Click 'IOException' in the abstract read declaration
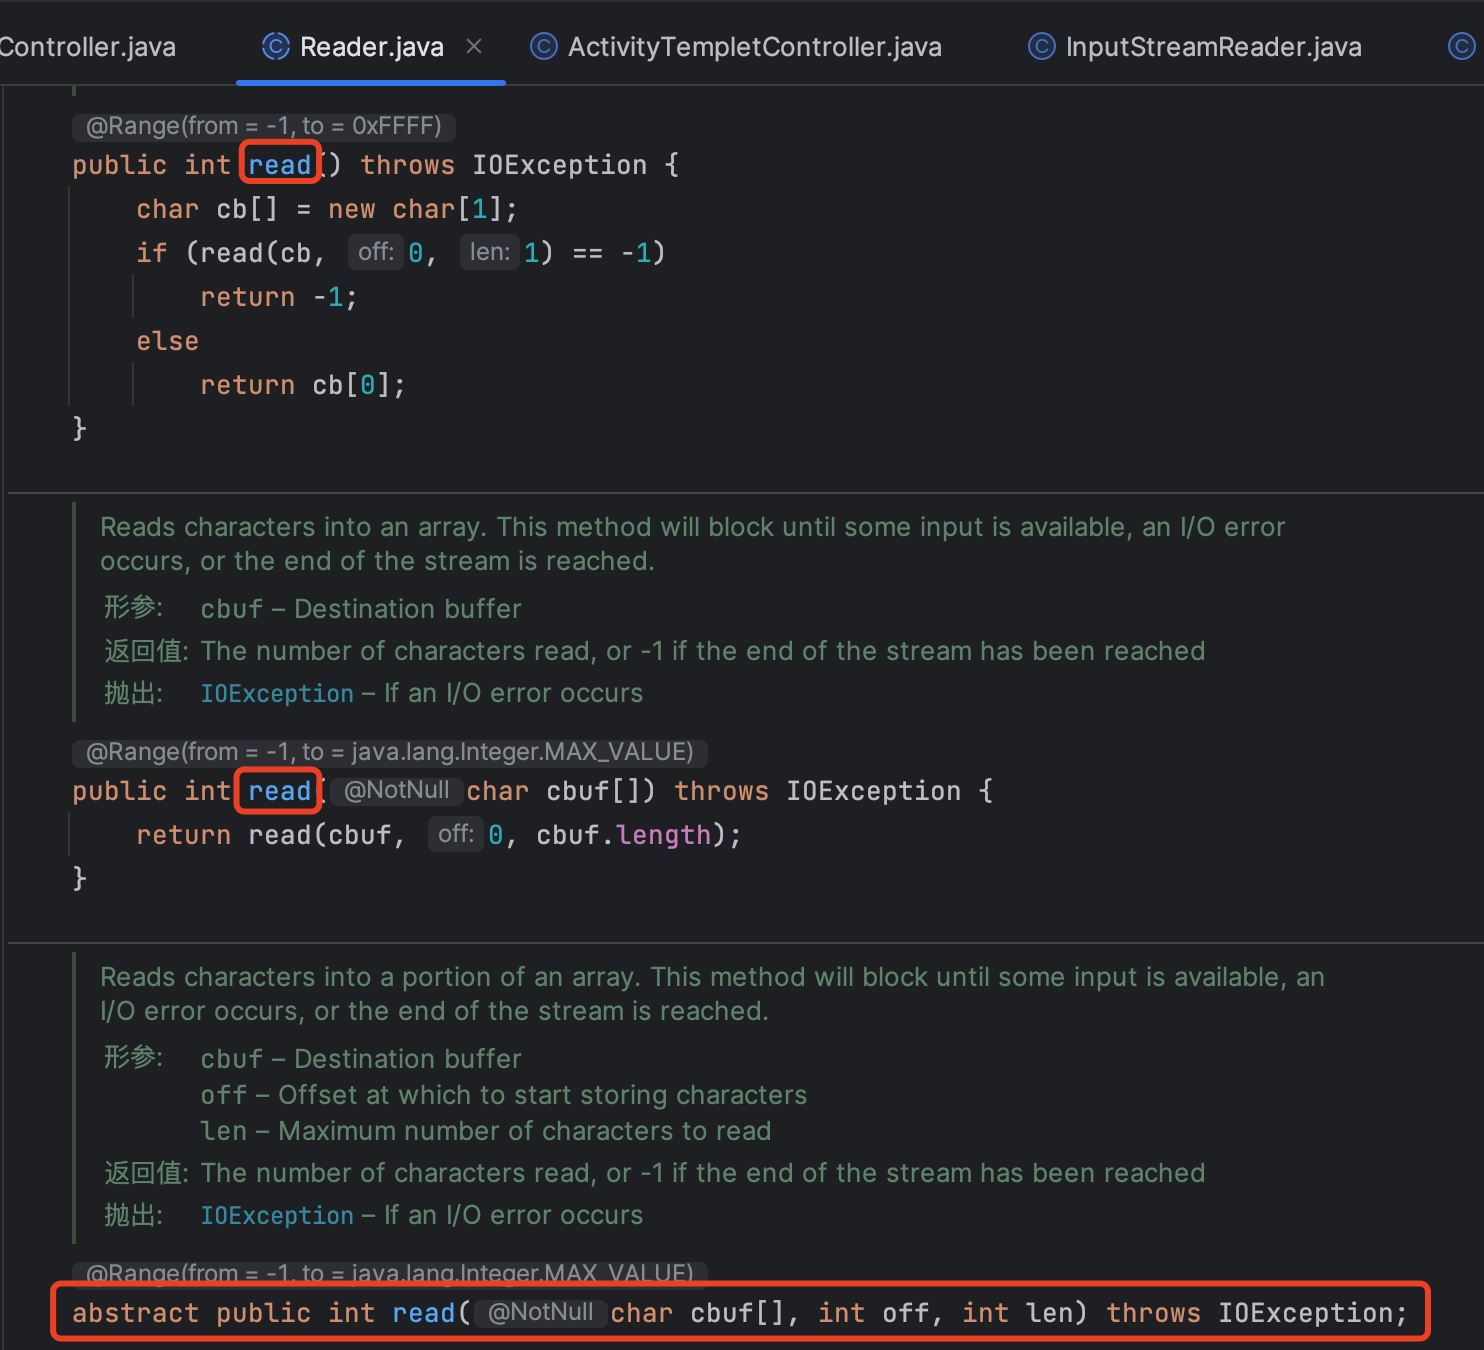 coord(1306,1313)
